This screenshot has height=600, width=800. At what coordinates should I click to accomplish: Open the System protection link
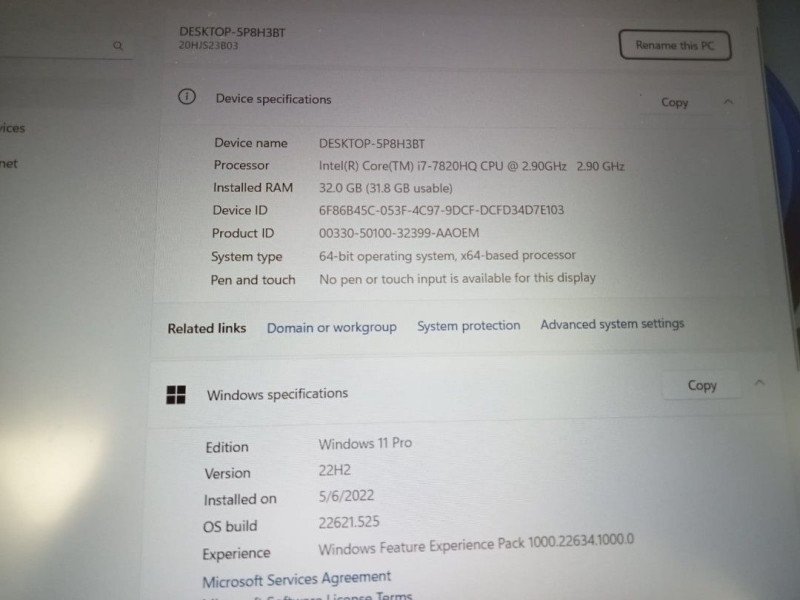[x=468, y=326]
